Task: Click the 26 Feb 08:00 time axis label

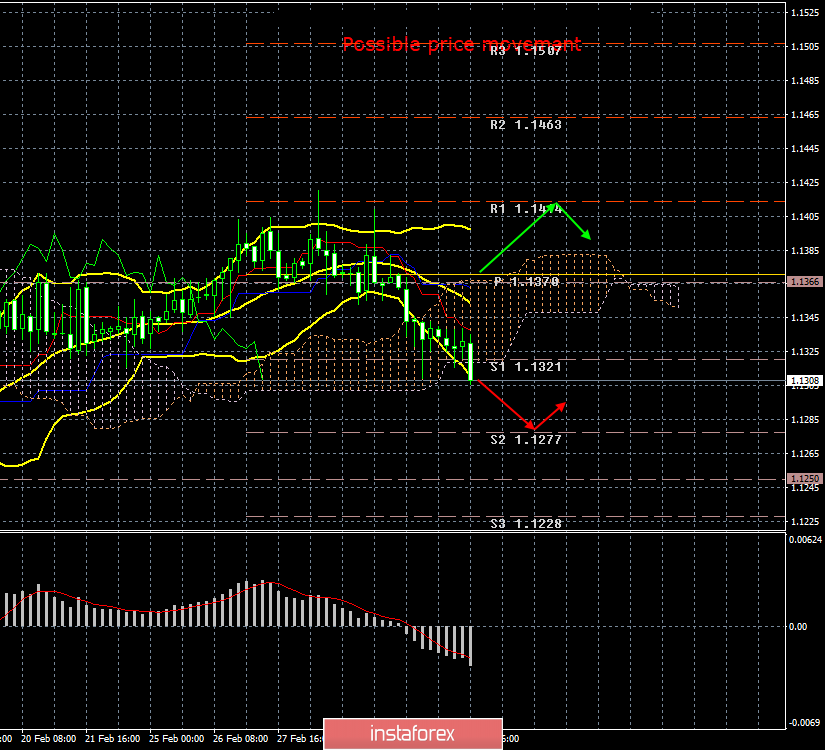Action: (240, 738)
